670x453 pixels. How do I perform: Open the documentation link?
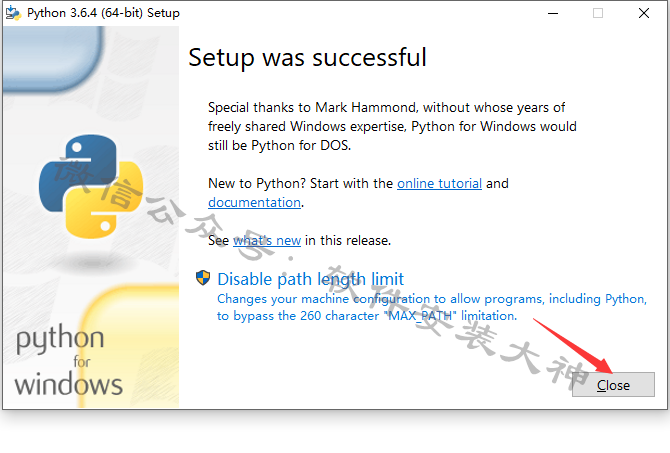point(255,202)
